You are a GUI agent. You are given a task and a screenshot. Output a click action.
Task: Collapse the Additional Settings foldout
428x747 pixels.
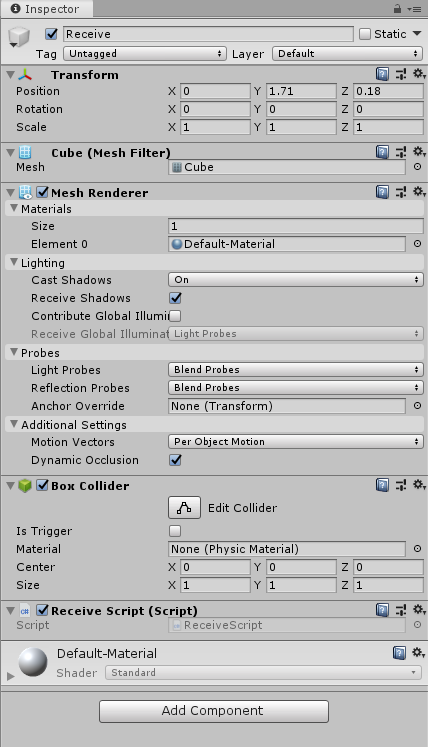14,424
